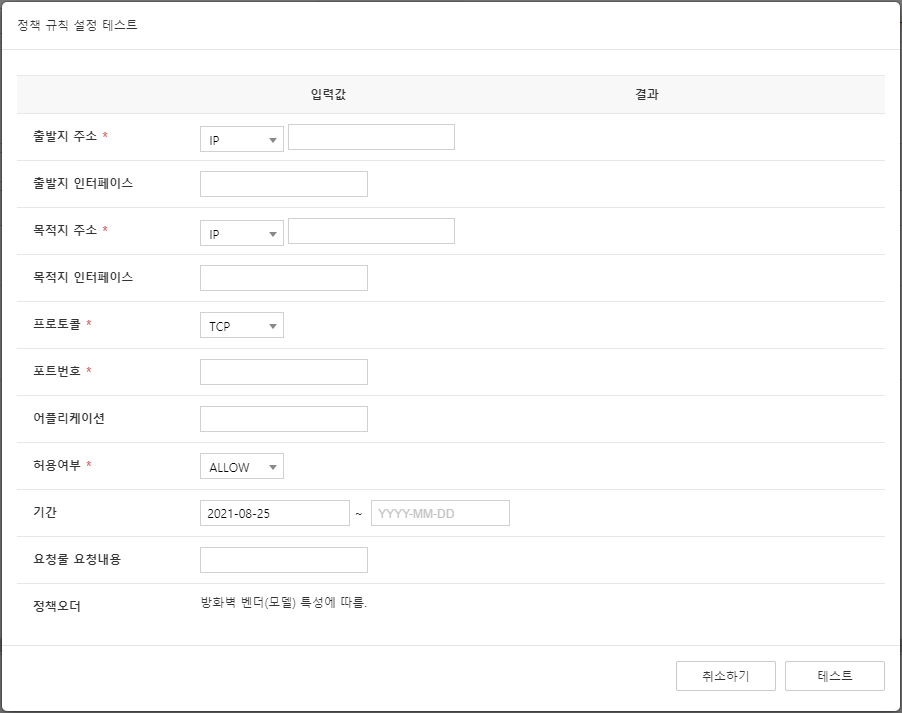Click the 출발지 주소 address input field

pos(371,137)
